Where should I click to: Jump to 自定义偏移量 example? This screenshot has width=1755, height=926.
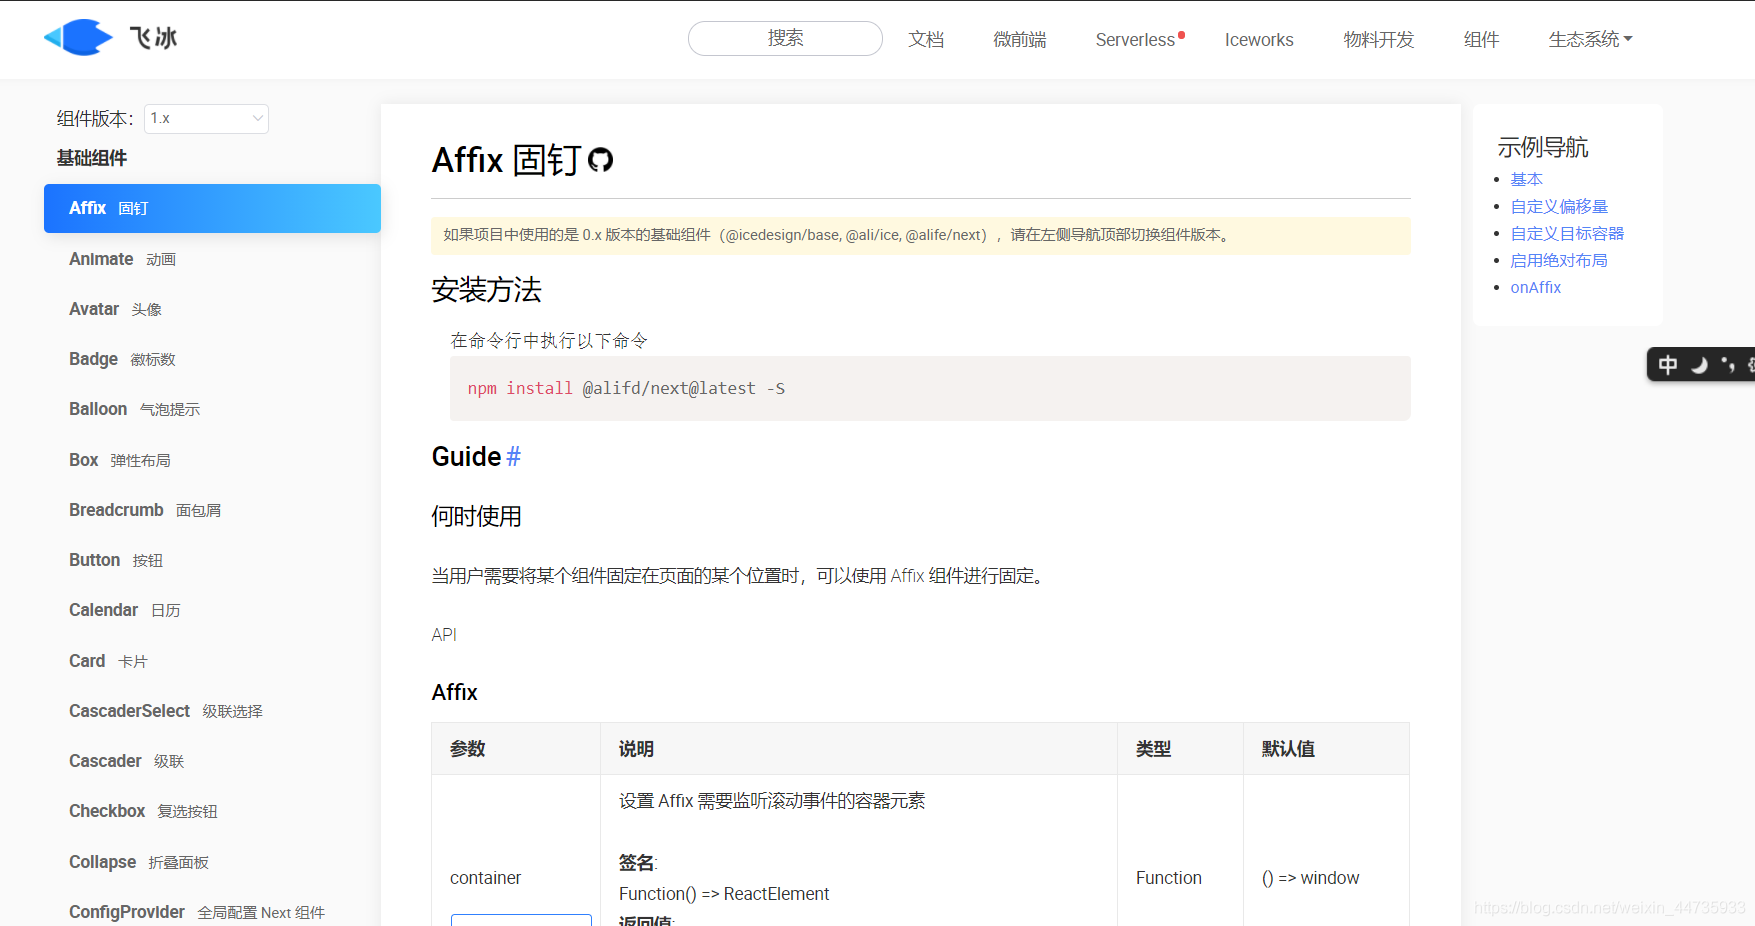1559,206
